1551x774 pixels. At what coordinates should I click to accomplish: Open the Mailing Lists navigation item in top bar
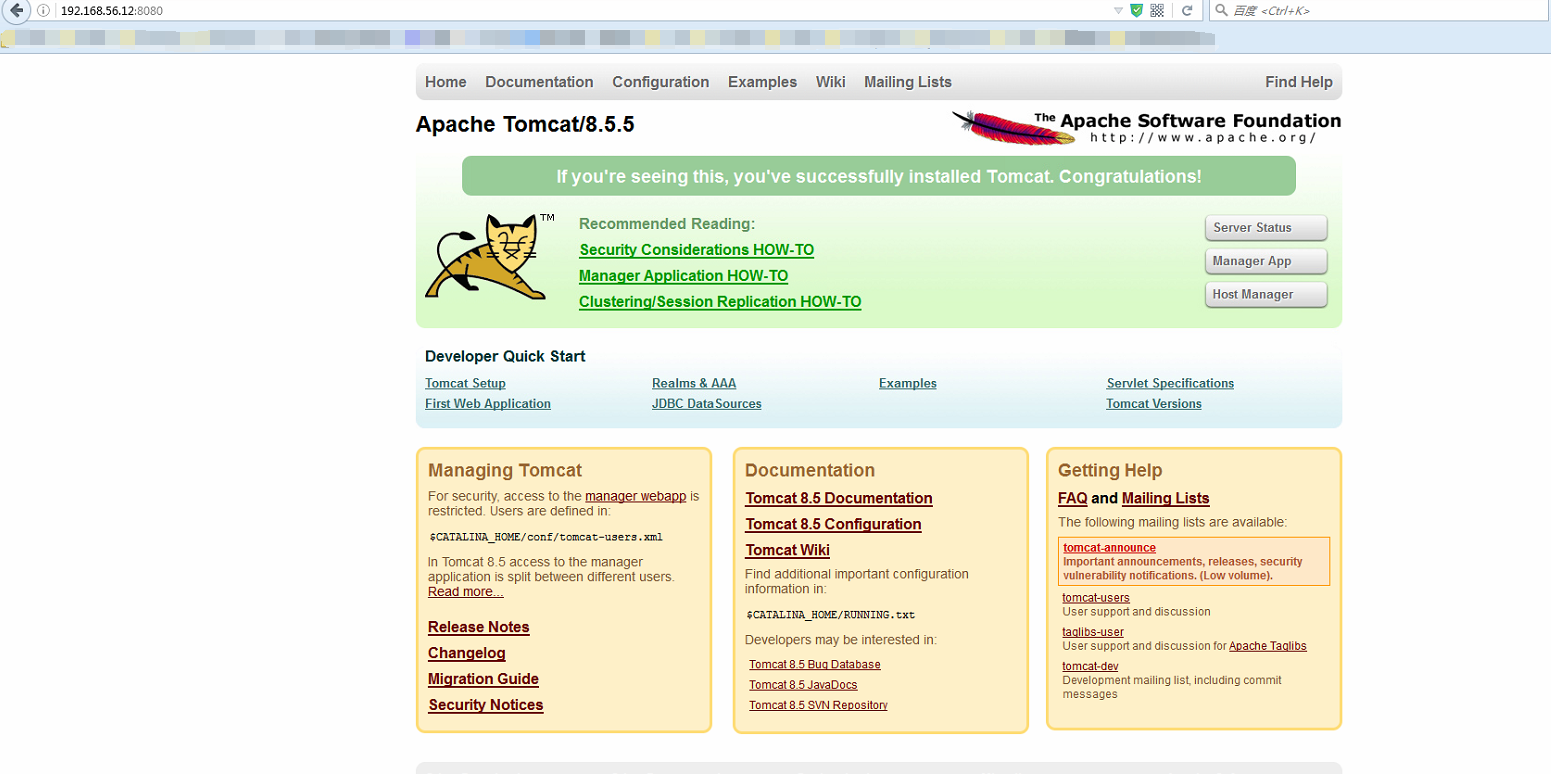coord(908,82)
